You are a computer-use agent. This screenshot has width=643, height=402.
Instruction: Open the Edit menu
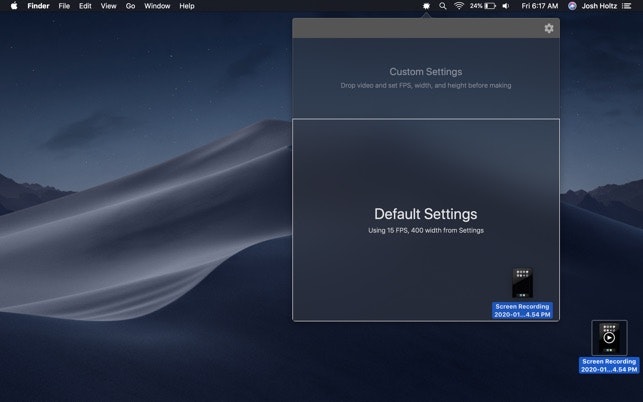coord(85,6)
